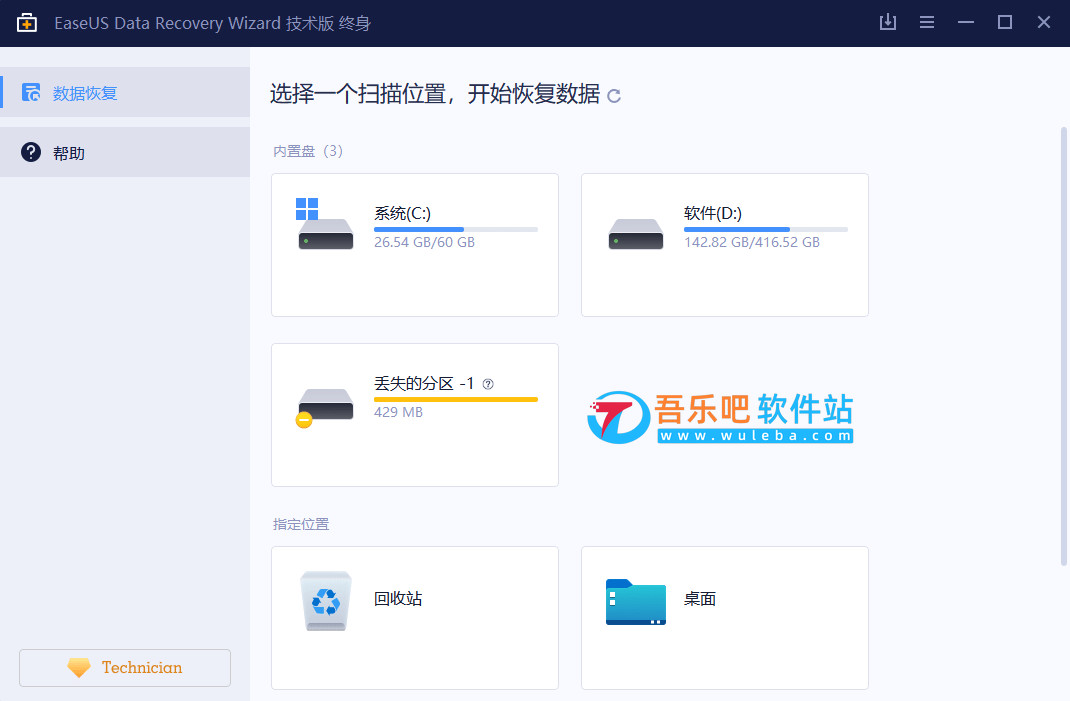Open the 帮助 sidebar item
This screenshot has height=701, width=1070.
(x=125, y=152)
